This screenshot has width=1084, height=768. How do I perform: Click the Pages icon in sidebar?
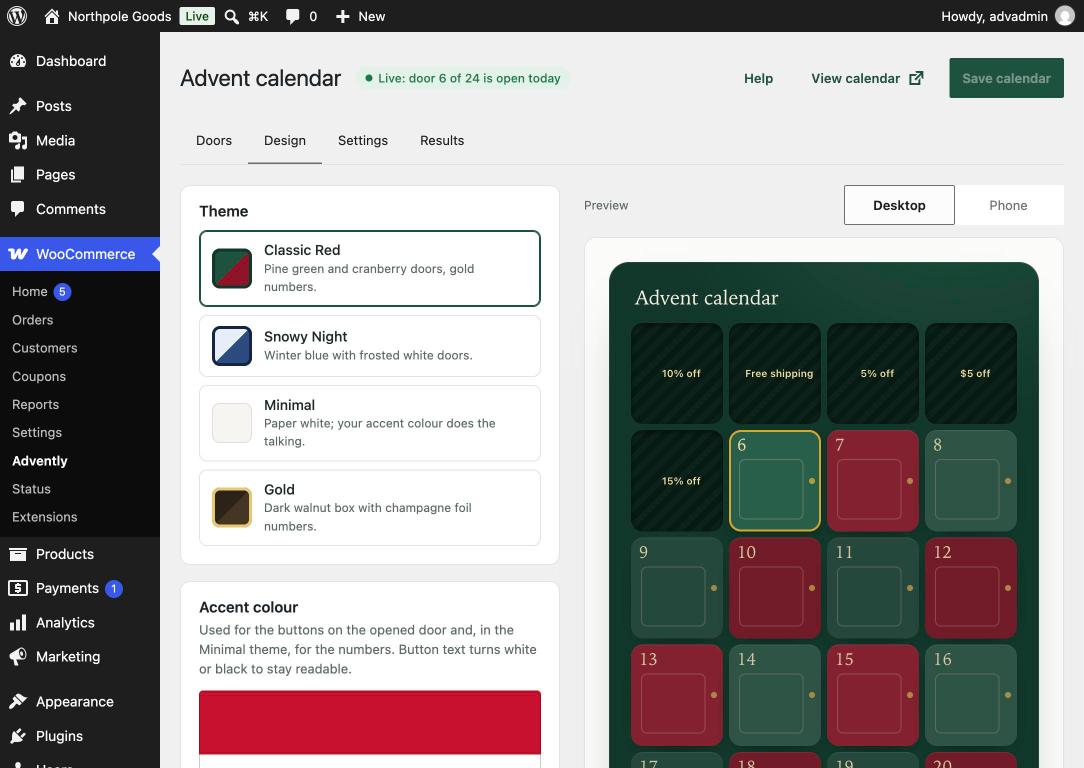click(18, 175)
